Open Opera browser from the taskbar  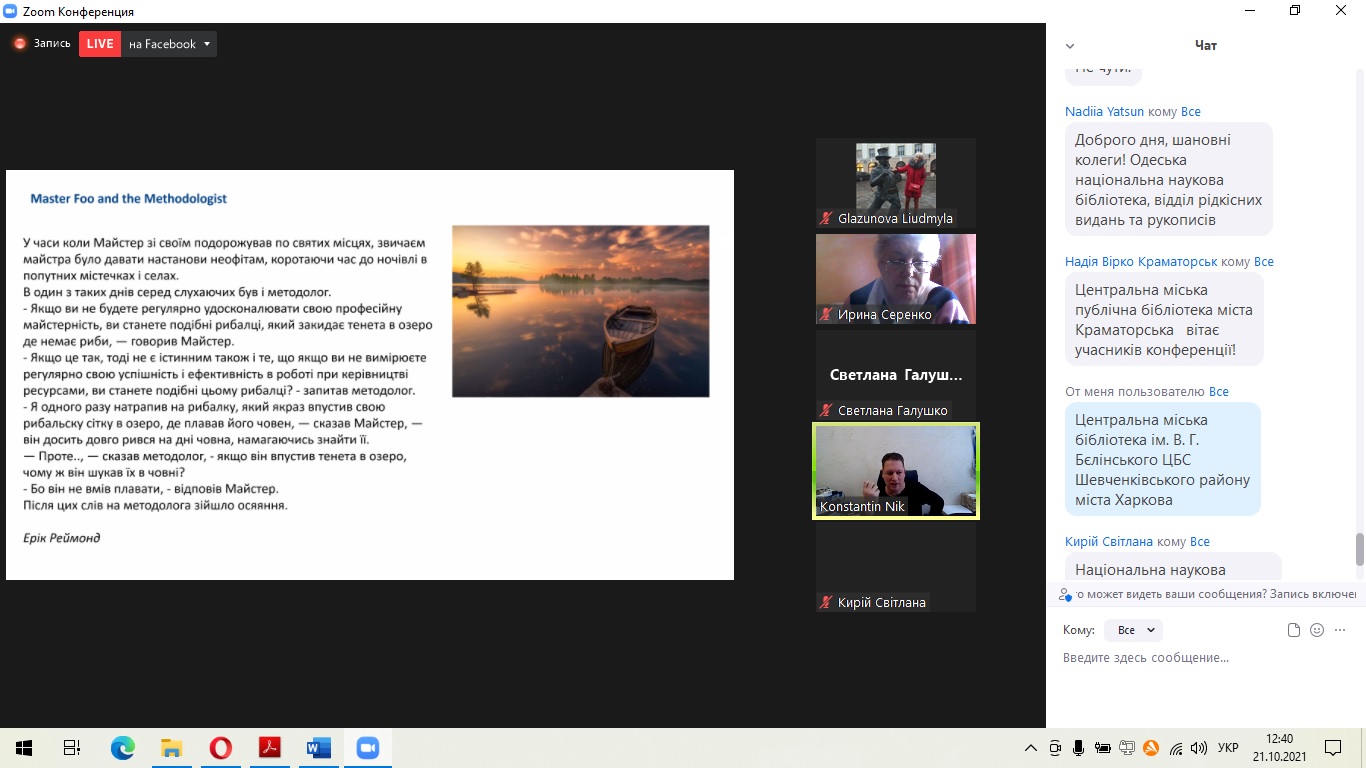pos(221,747)
